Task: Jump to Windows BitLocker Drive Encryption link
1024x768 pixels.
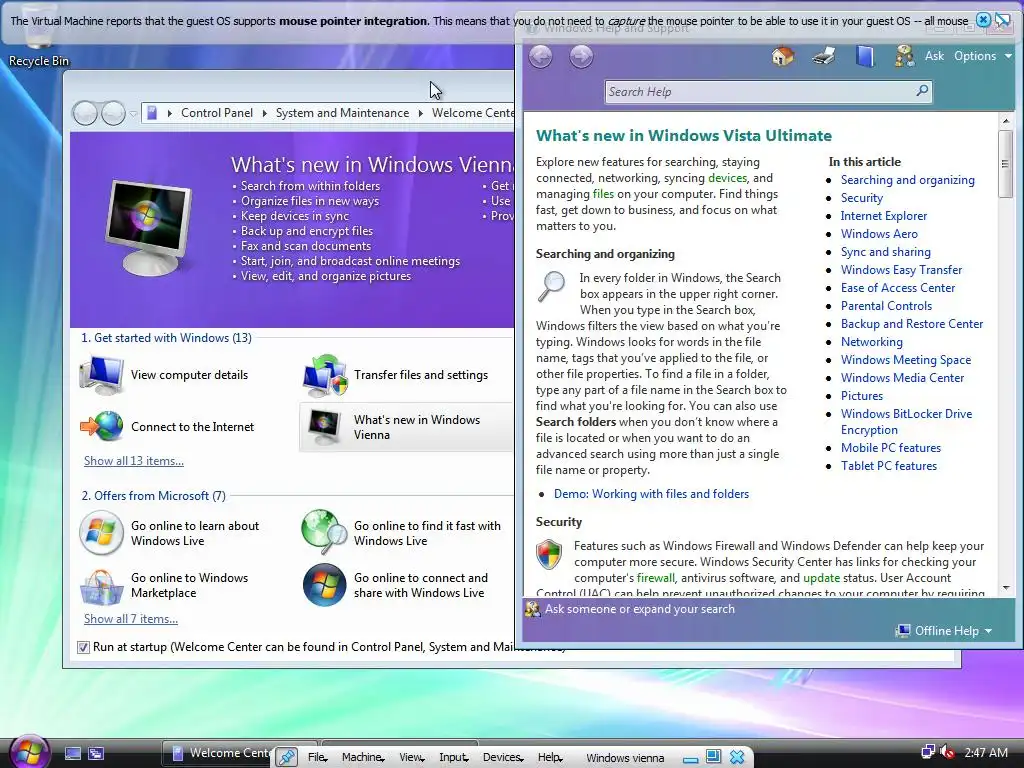Action: pyautogui.click(x=906, y=422)
